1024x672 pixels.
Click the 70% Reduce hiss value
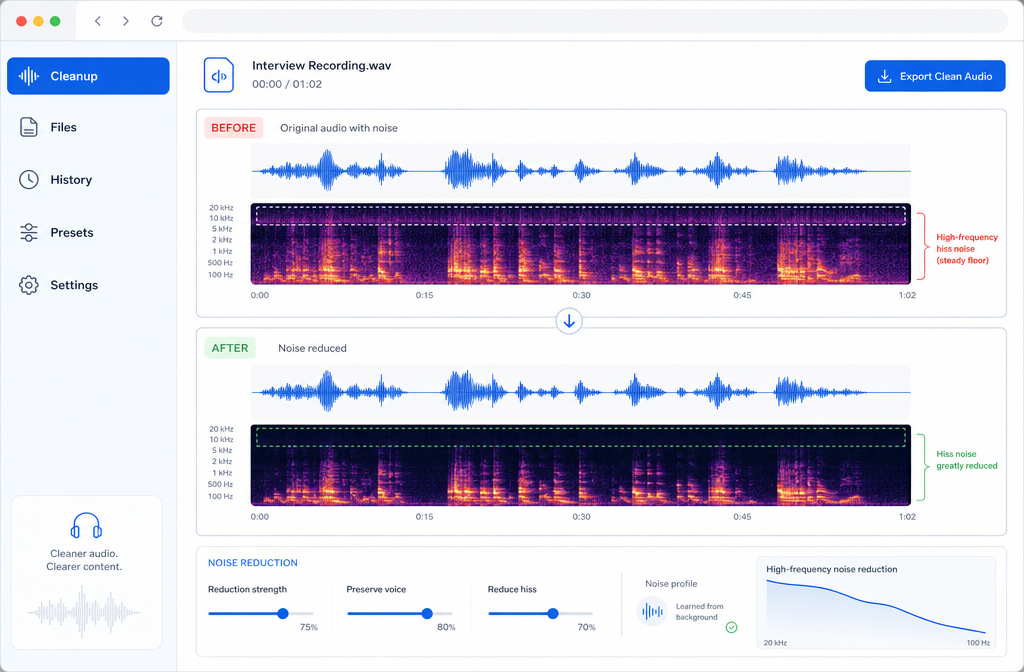586,627
